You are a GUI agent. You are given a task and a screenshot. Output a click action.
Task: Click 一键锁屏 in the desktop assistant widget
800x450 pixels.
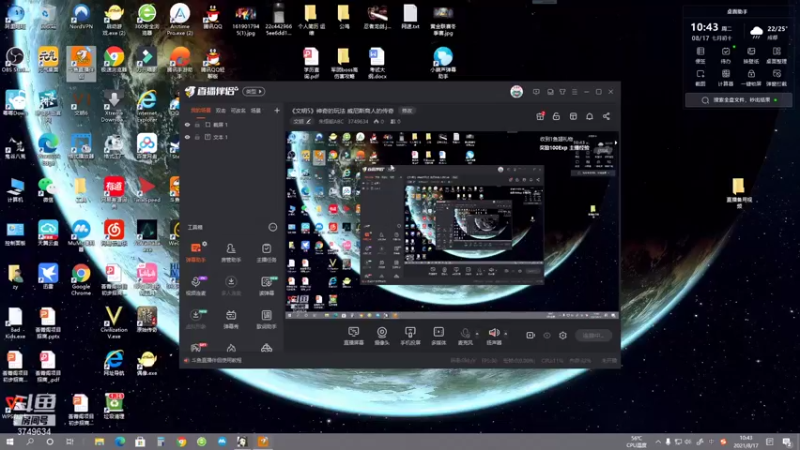pyautogui.click(x=751, y=78)
